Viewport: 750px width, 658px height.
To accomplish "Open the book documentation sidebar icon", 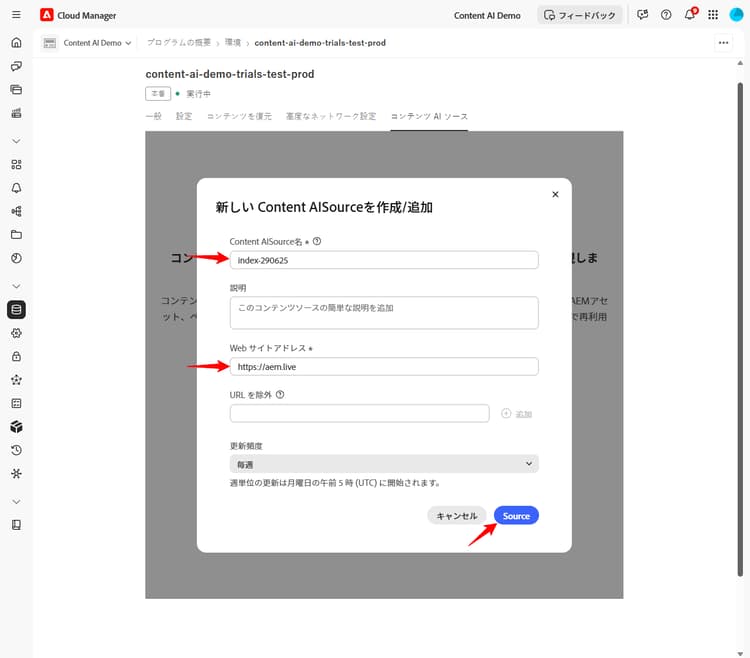I will tap(16, 525).
